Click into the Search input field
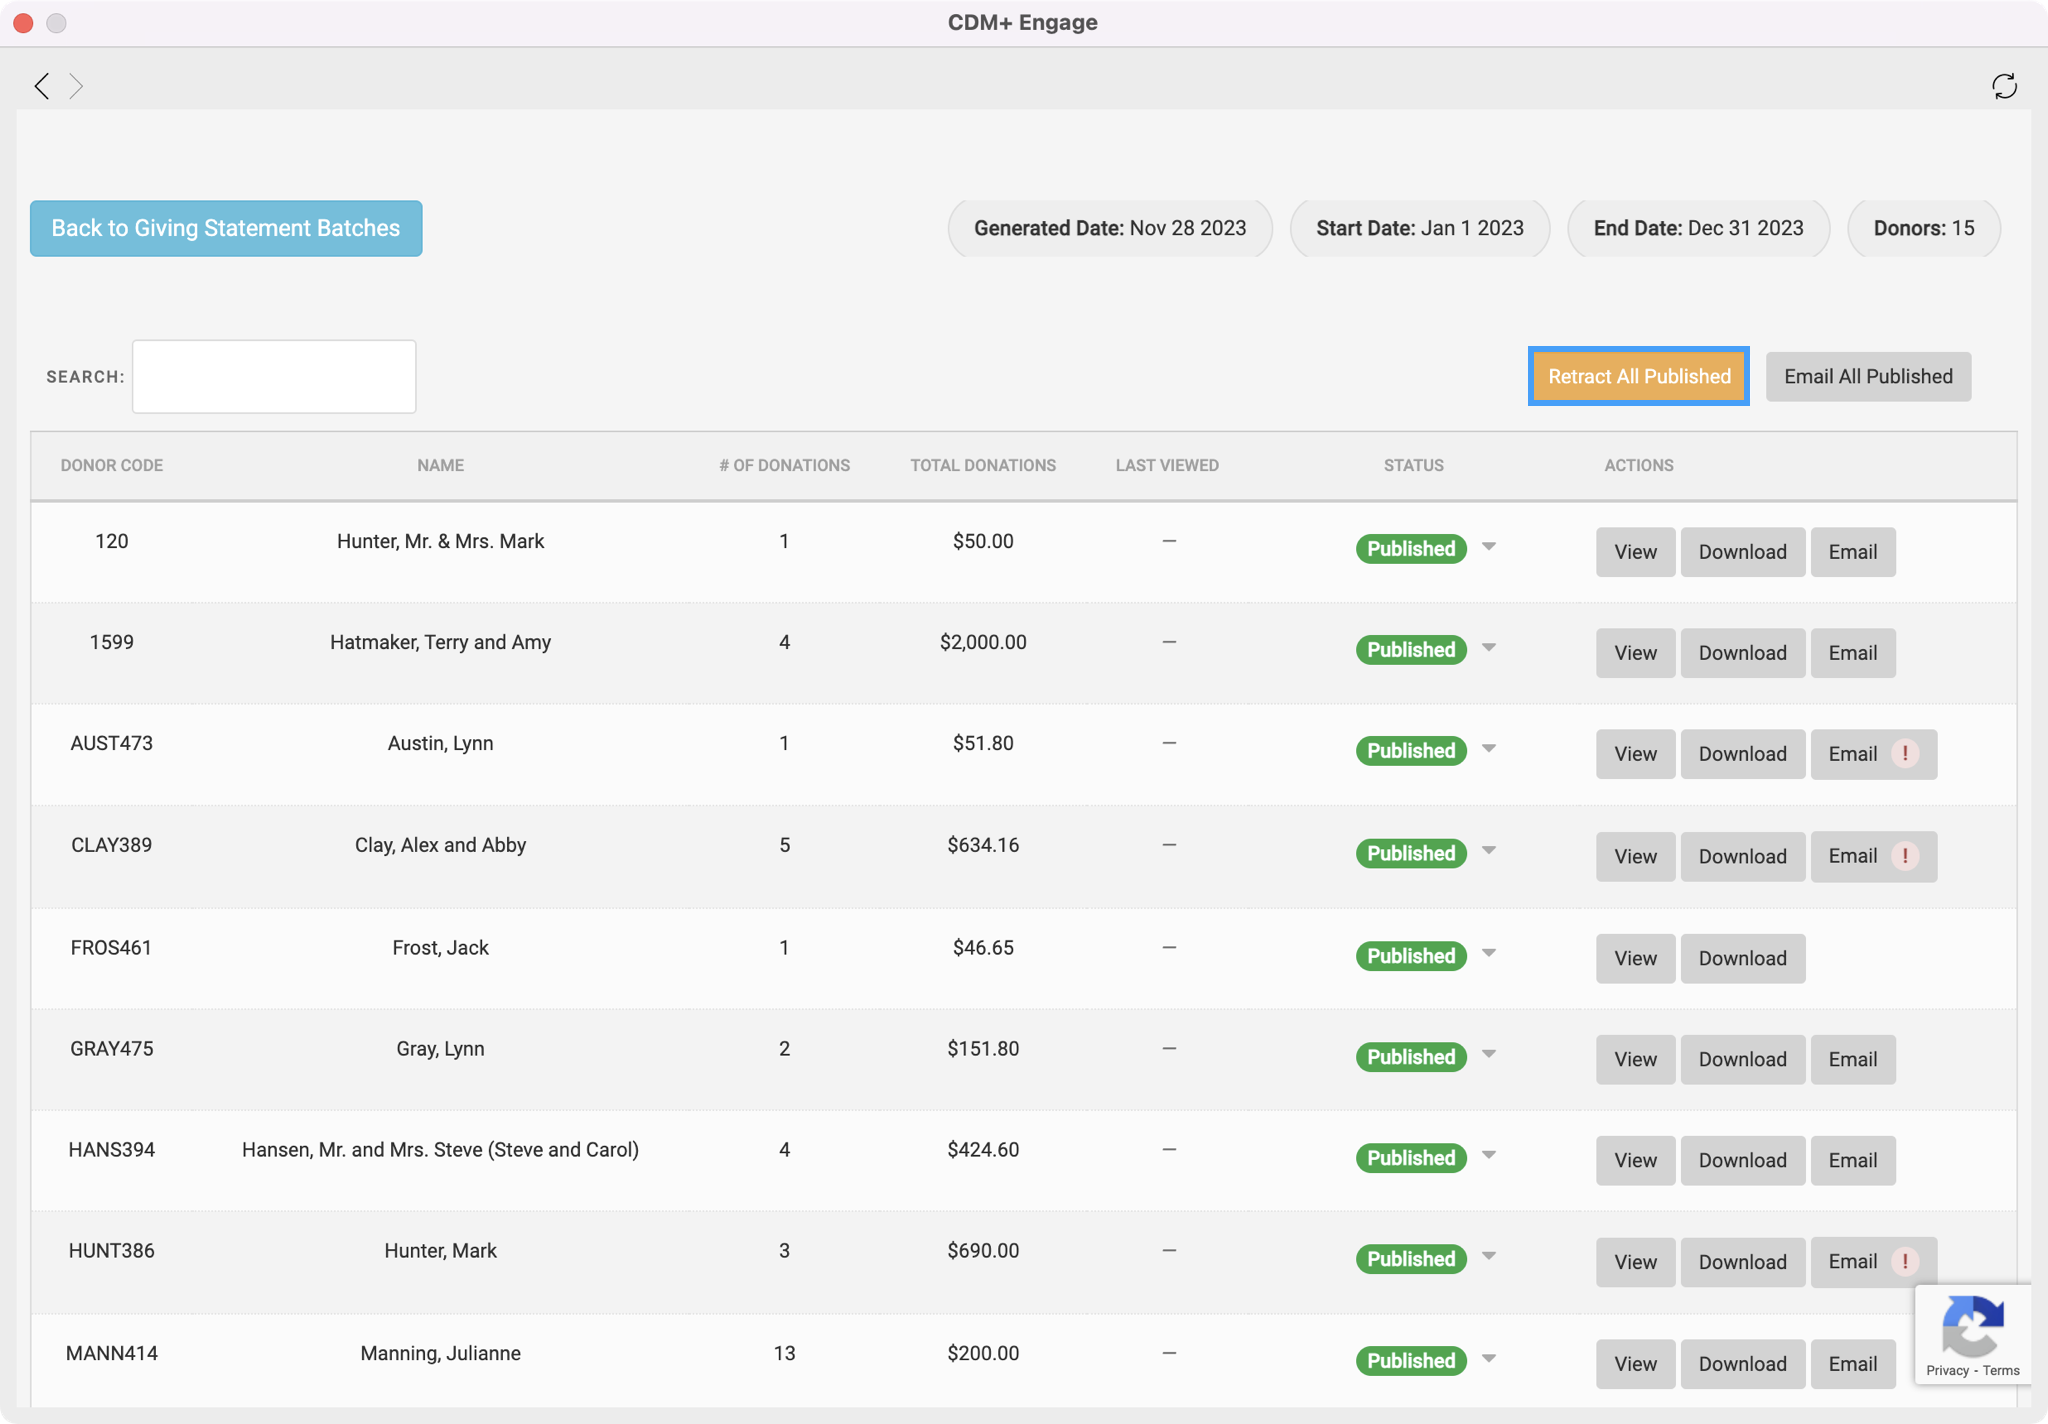This screenshot has width=2048, height=1424. [x=274, y=376]
